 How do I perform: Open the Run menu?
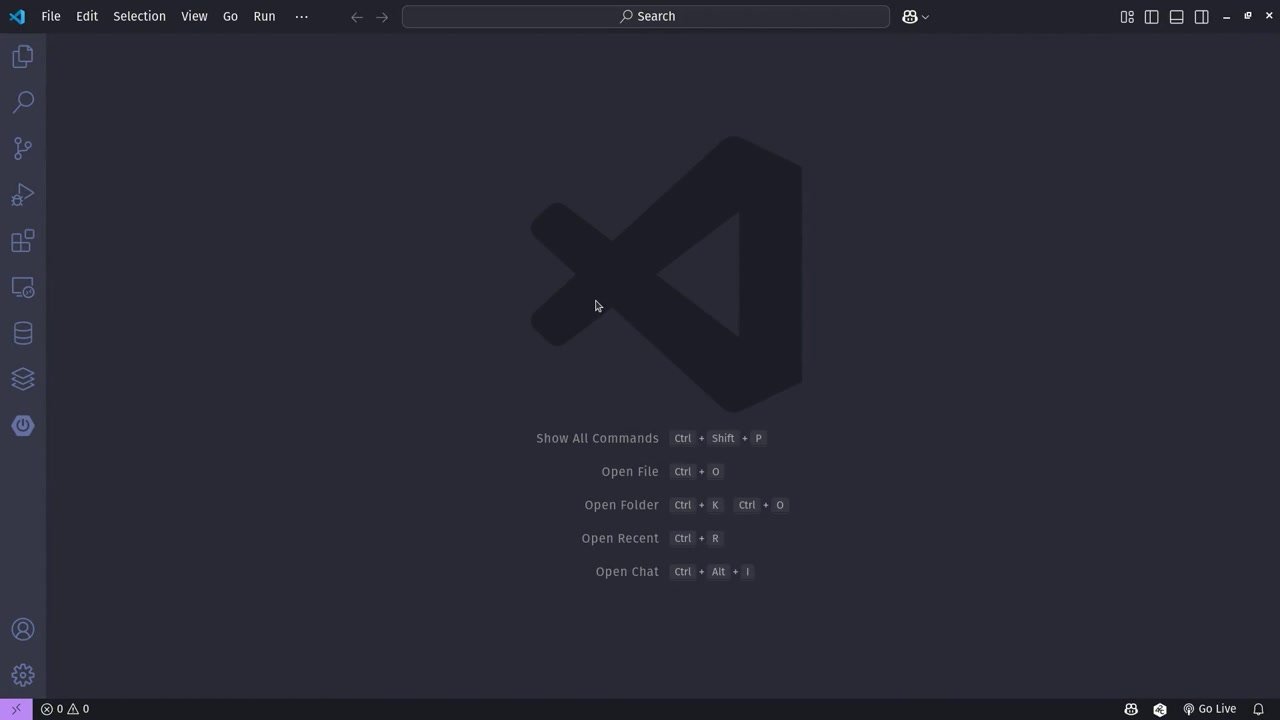264,16
